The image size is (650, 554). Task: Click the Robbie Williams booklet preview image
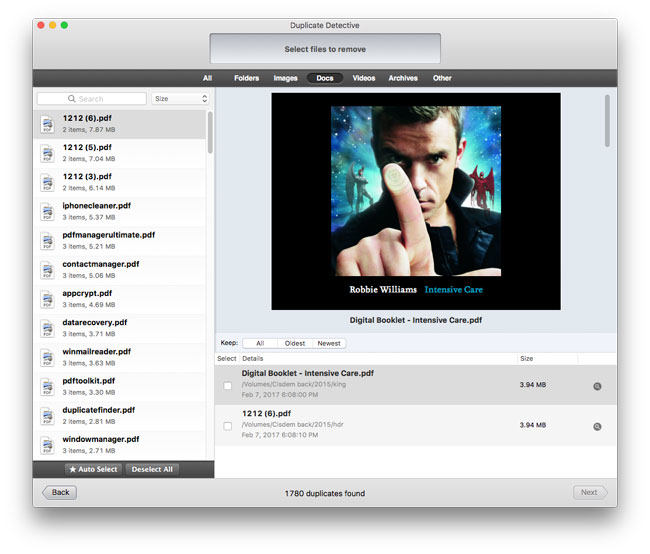coord(416,201)
